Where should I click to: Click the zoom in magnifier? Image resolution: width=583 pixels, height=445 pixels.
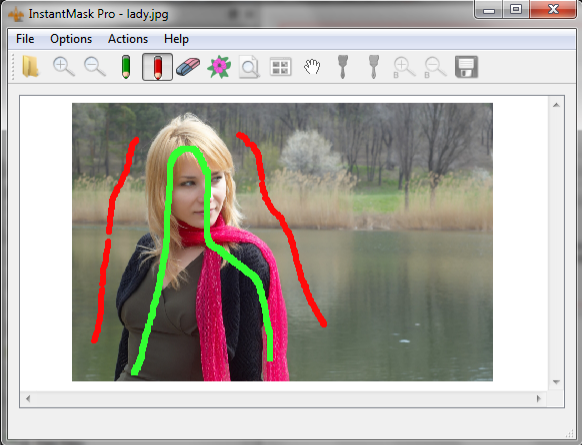(x=64, y=67)
